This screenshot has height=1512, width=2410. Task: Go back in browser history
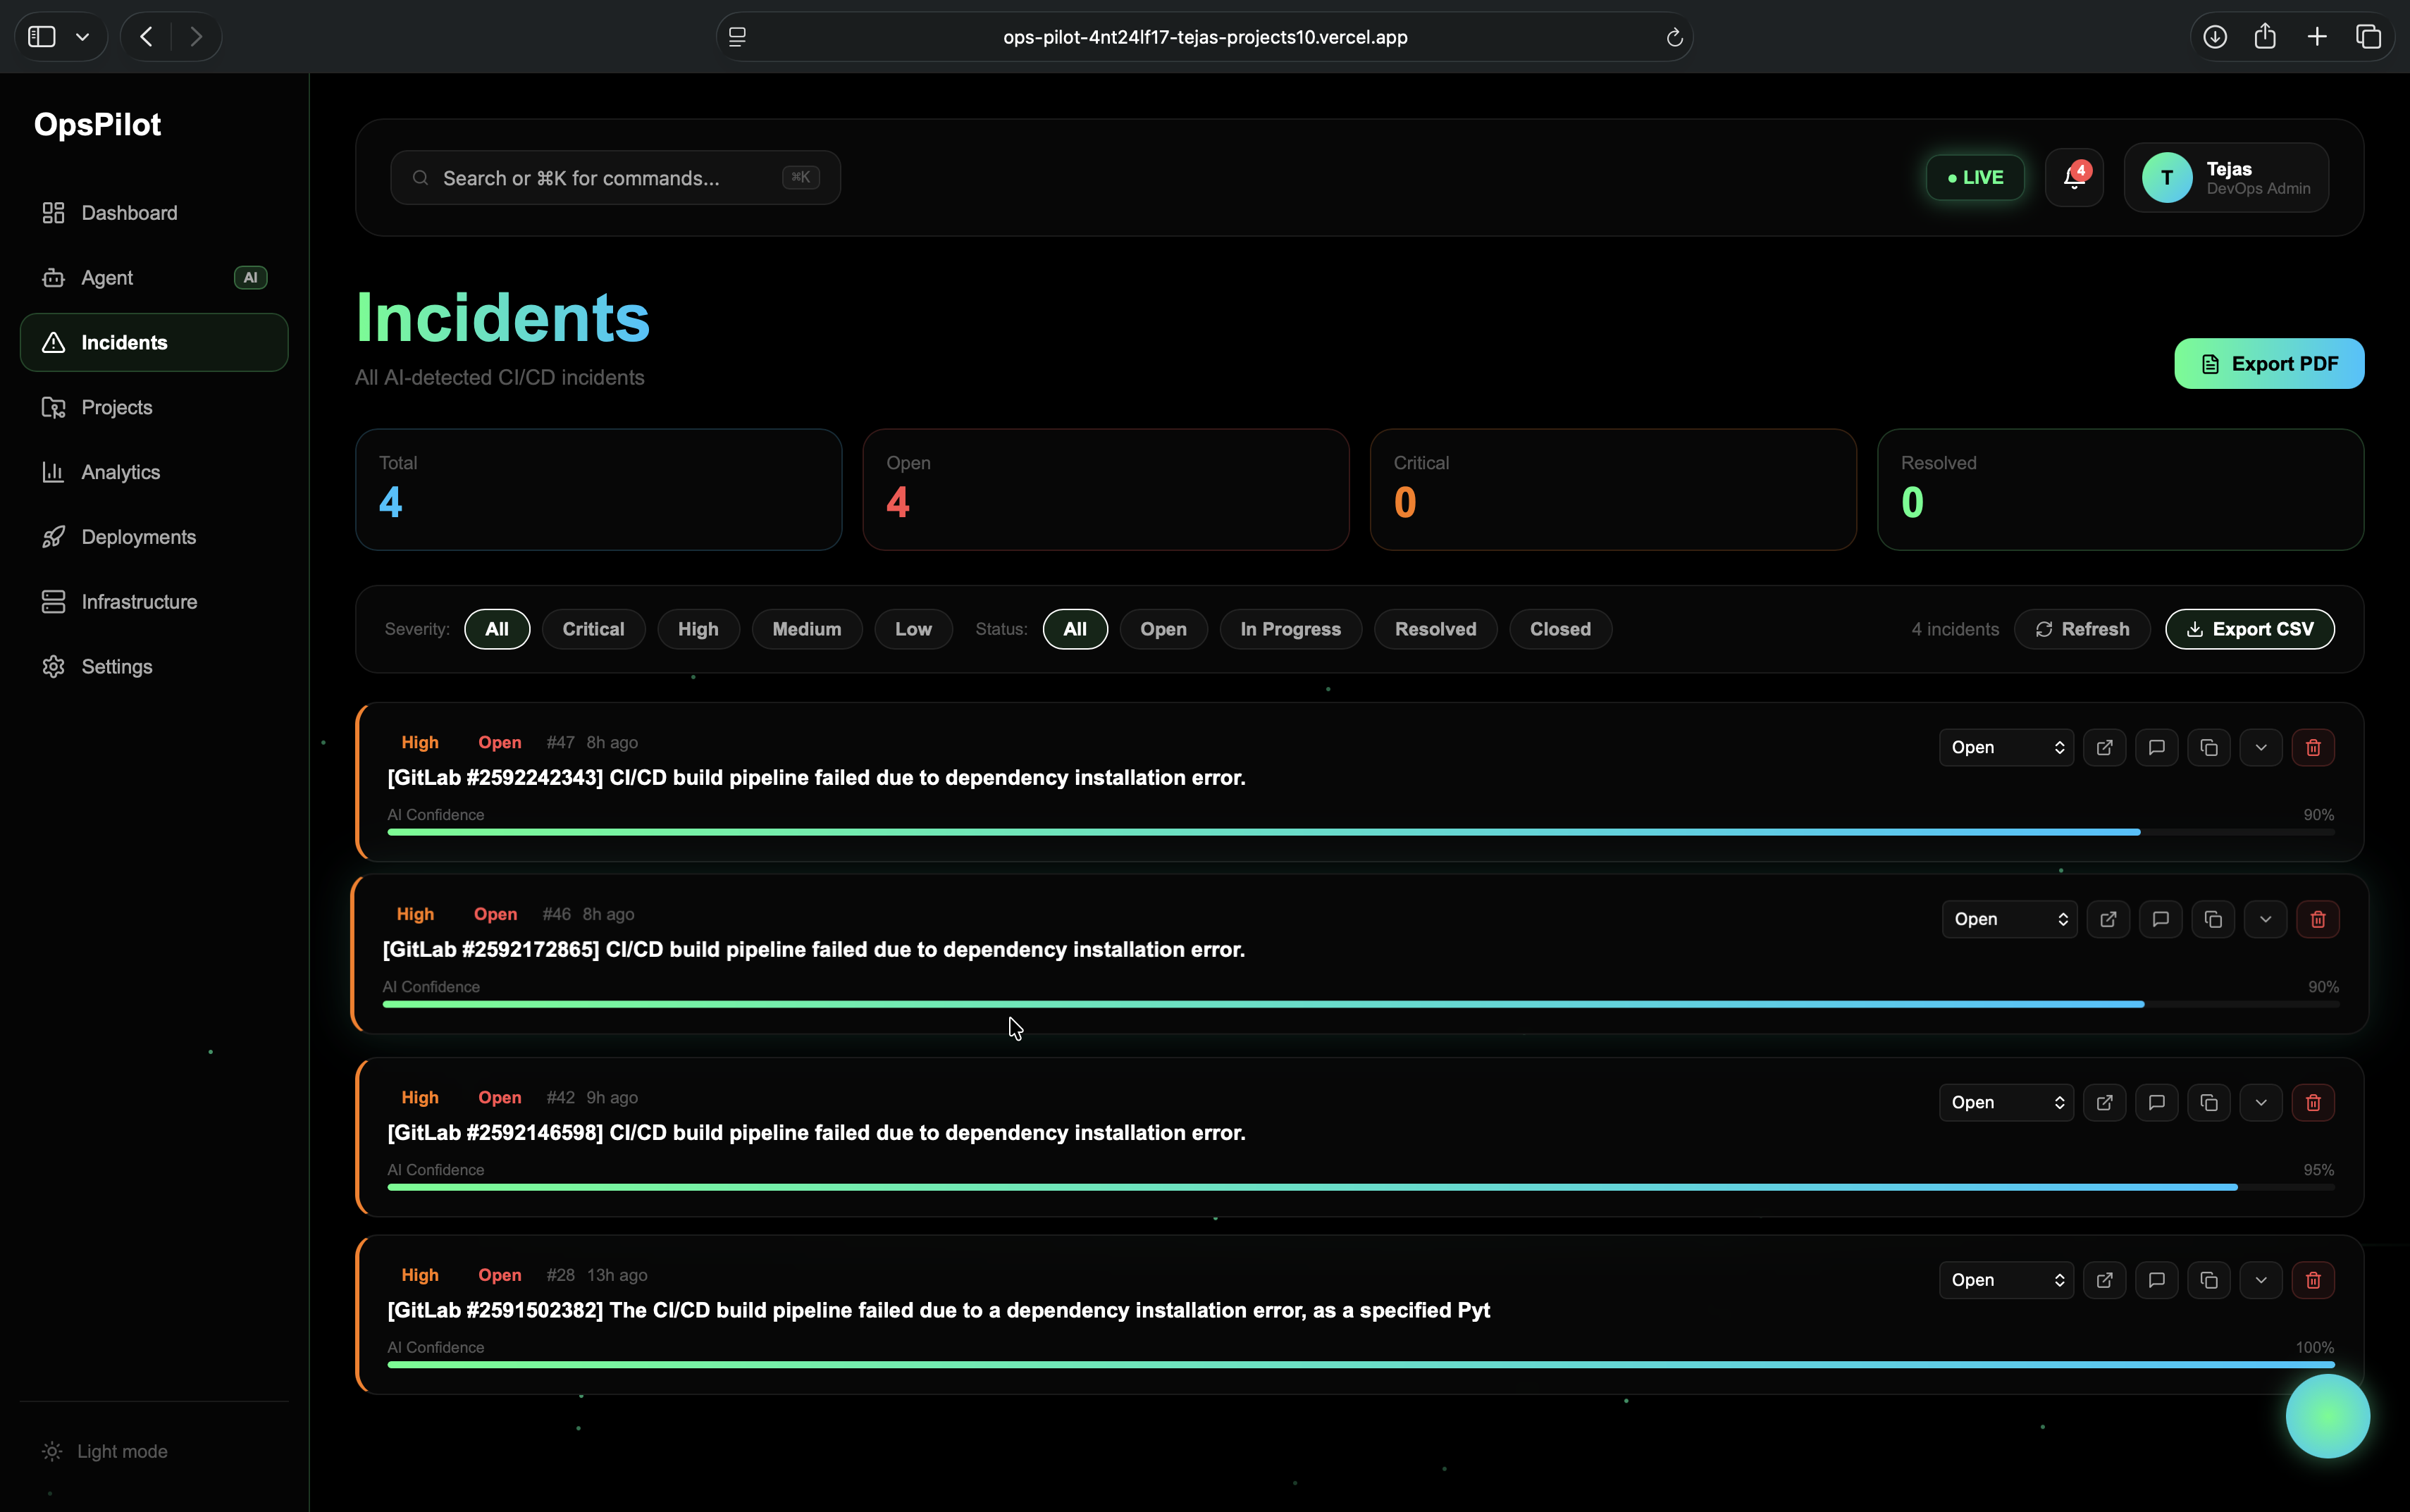click(146, 37)
